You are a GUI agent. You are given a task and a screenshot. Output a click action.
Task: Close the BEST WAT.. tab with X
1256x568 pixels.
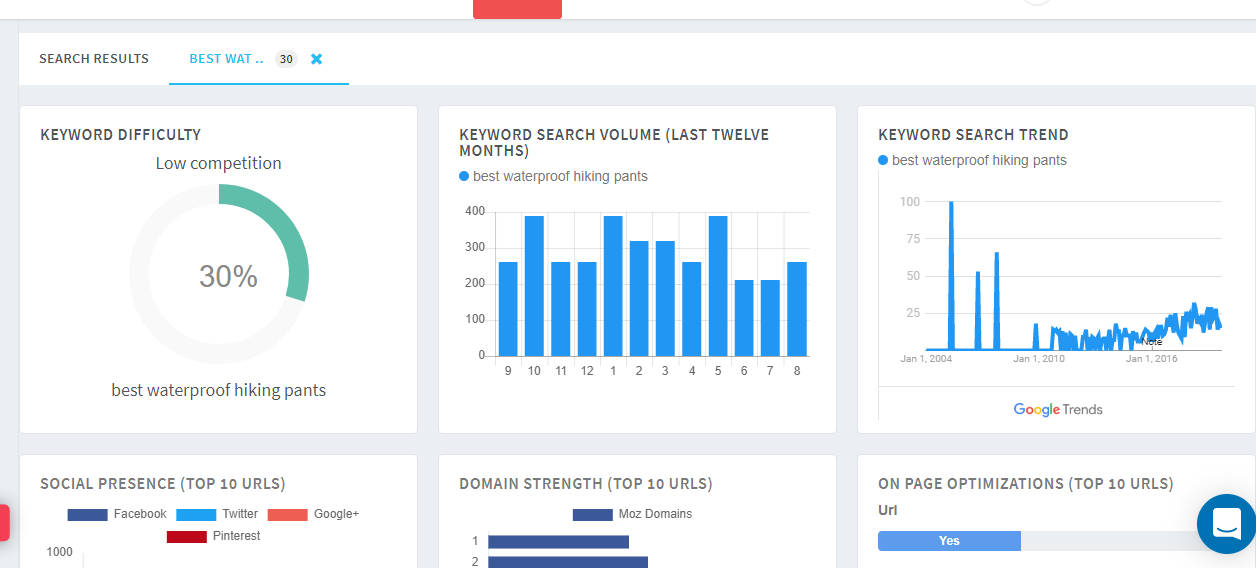316,59
